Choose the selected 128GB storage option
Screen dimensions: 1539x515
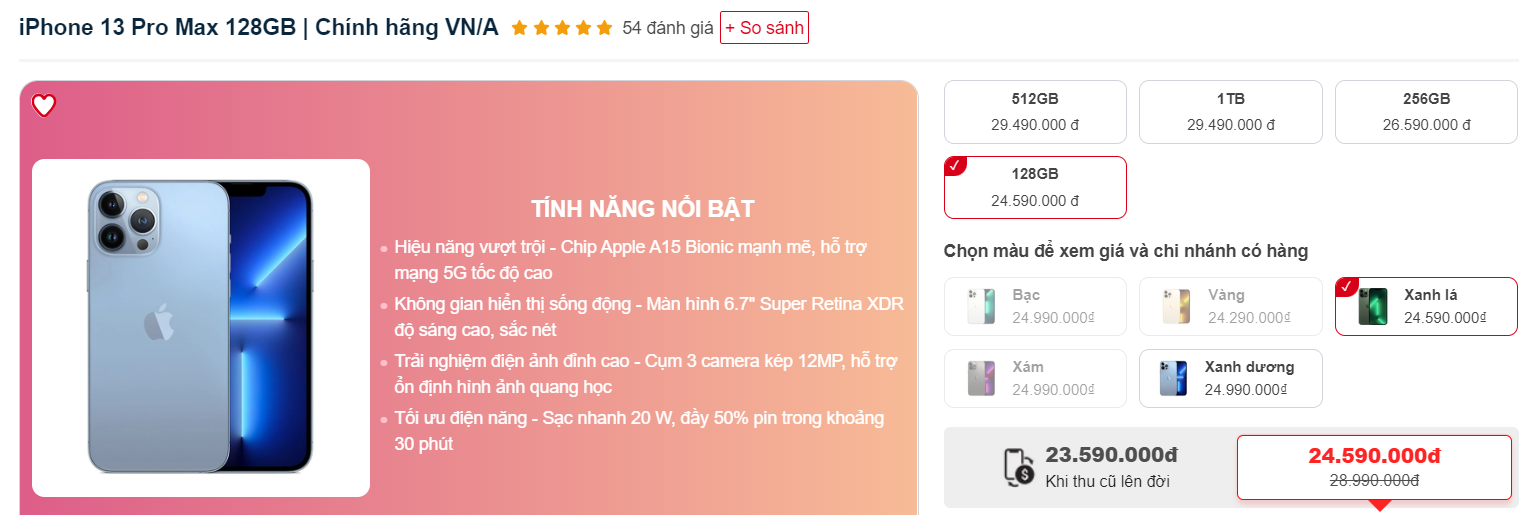(1035, 187)
